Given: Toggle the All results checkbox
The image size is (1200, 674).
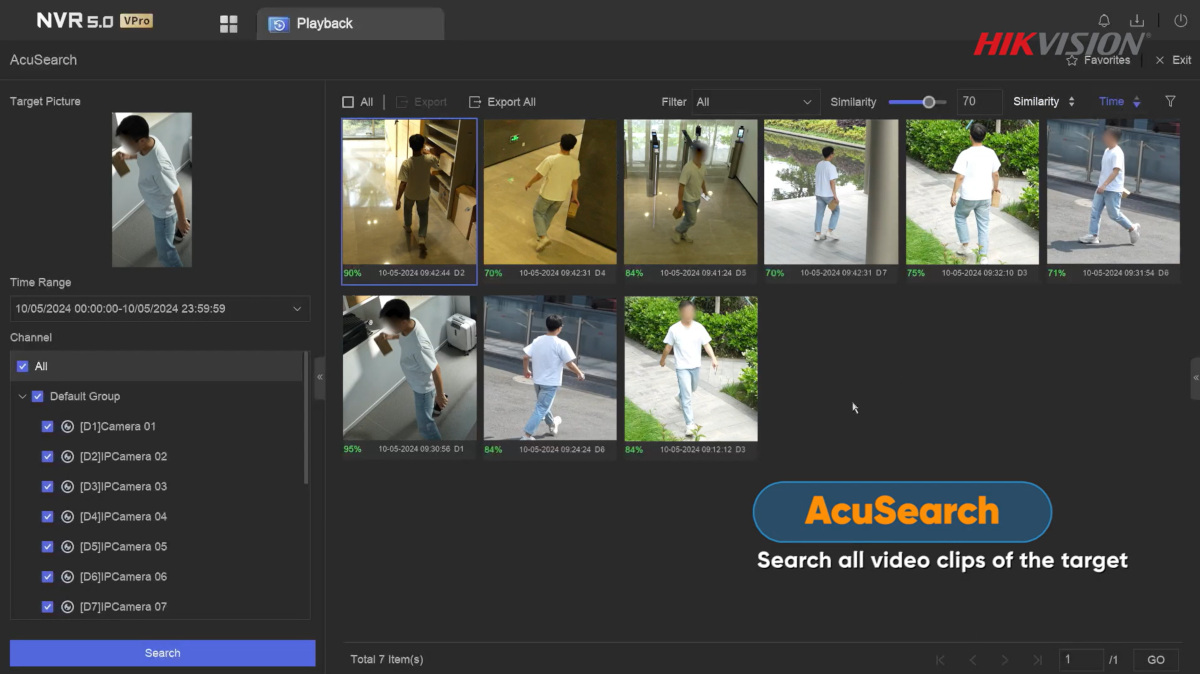Looking at the screenshot, I should pos(348,102).
